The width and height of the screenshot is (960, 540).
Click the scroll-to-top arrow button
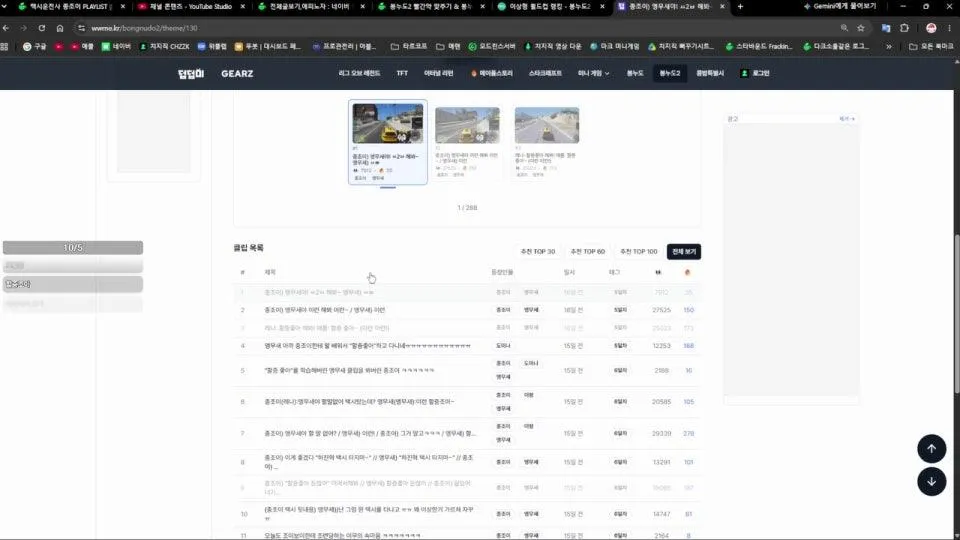pyautogui.click(x=931, y=449)
